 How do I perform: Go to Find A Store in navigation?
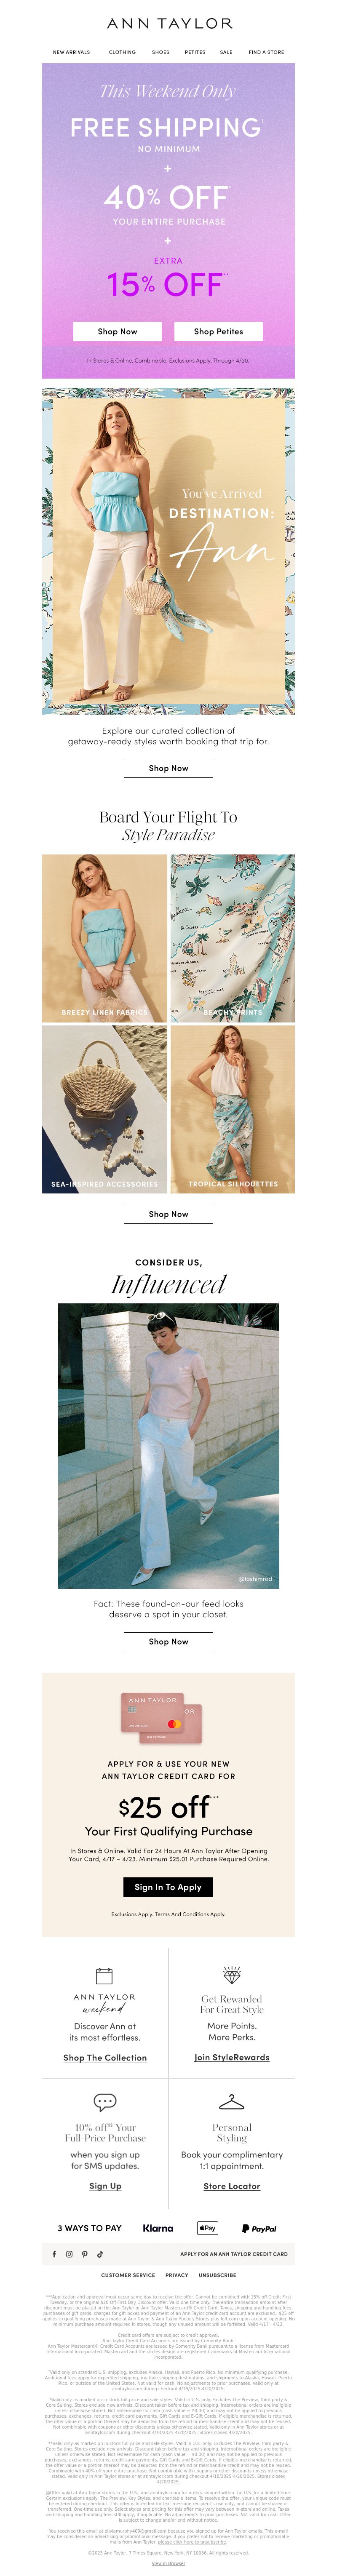(266, 52)
